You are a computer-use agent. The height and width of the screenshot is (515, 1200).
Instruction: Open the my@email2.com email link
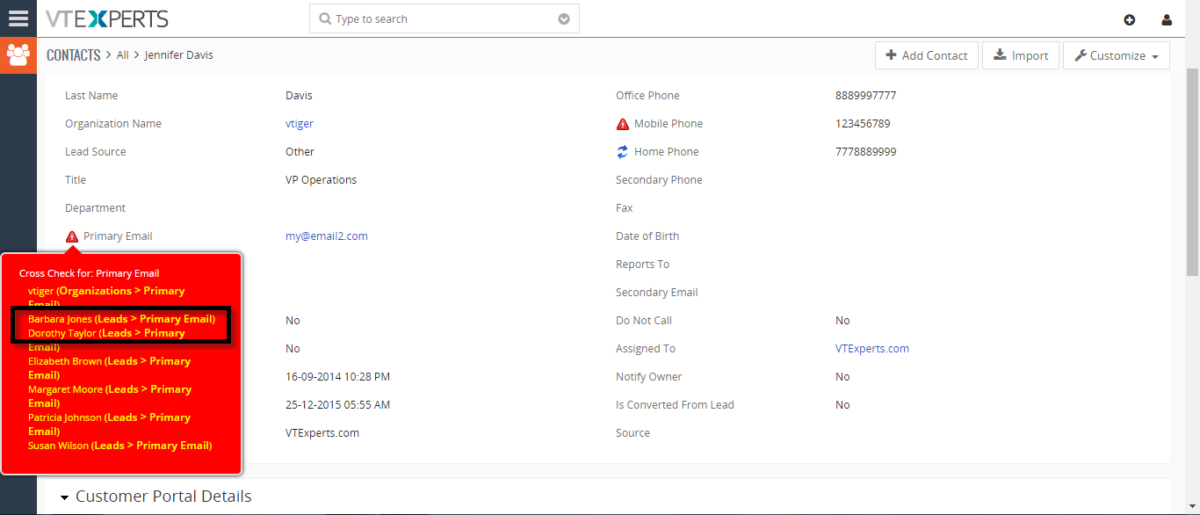(x=326, y=236)
